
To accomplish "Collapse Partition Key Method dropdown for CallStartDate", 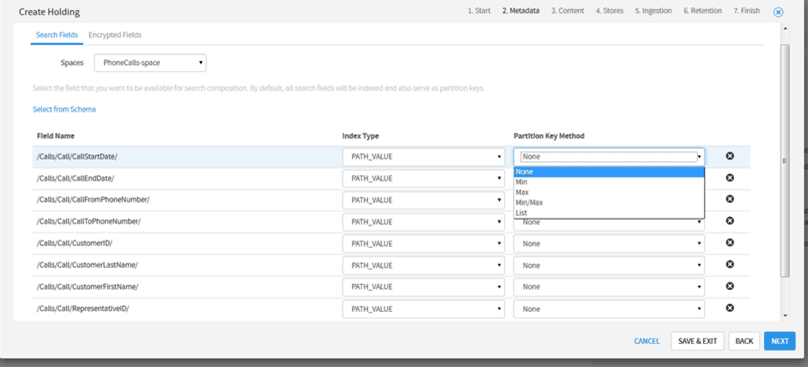I will (609, 157).
